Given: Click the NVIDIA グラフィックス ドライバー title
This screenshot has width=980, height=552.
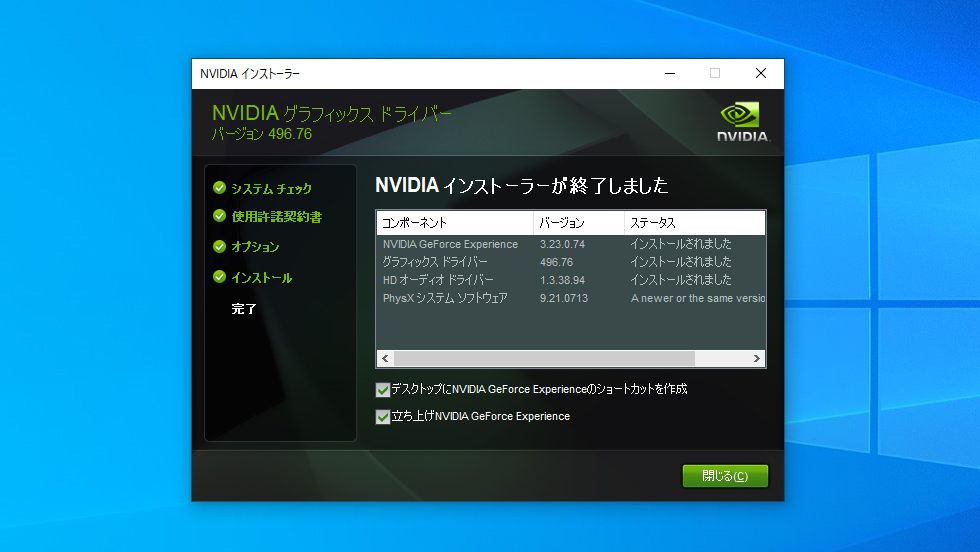Looking at the screenshot, I should [331, 113].
